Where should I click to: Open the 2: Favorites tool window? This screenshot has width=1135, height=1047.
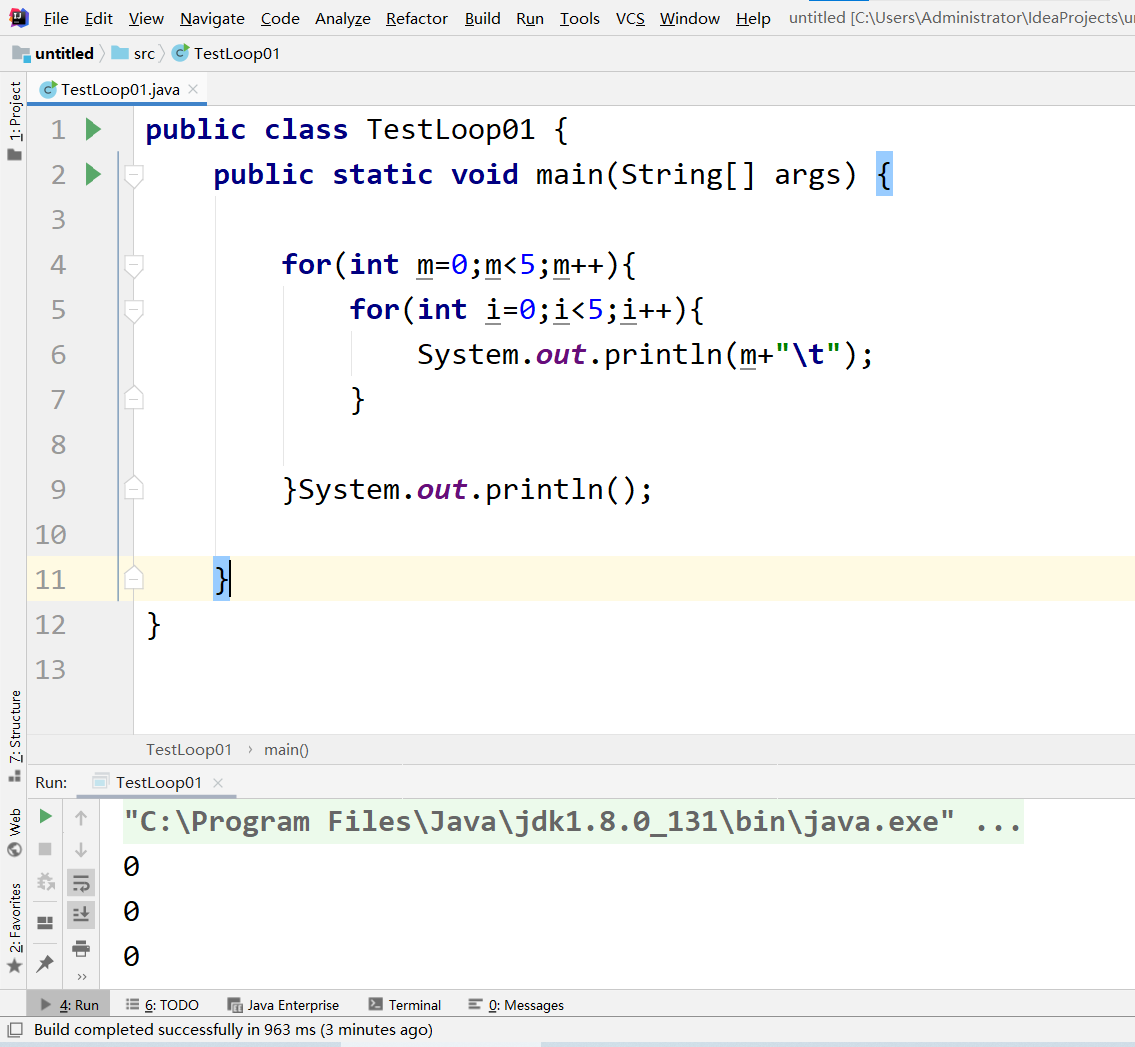click(x=14, y=928)
